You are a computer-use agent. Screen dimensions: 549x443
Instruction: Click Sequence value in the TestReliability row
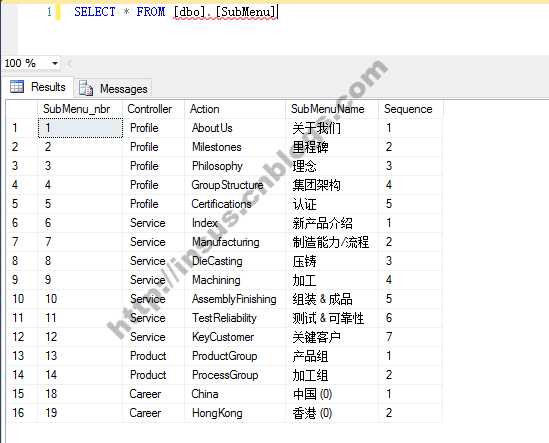pyautogui.click(x=410, y=318)
